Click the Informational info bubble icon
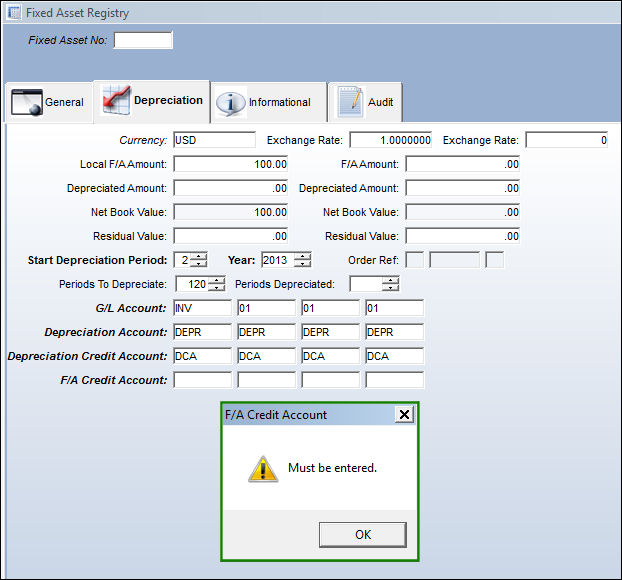622x580 pixels. 230,103
